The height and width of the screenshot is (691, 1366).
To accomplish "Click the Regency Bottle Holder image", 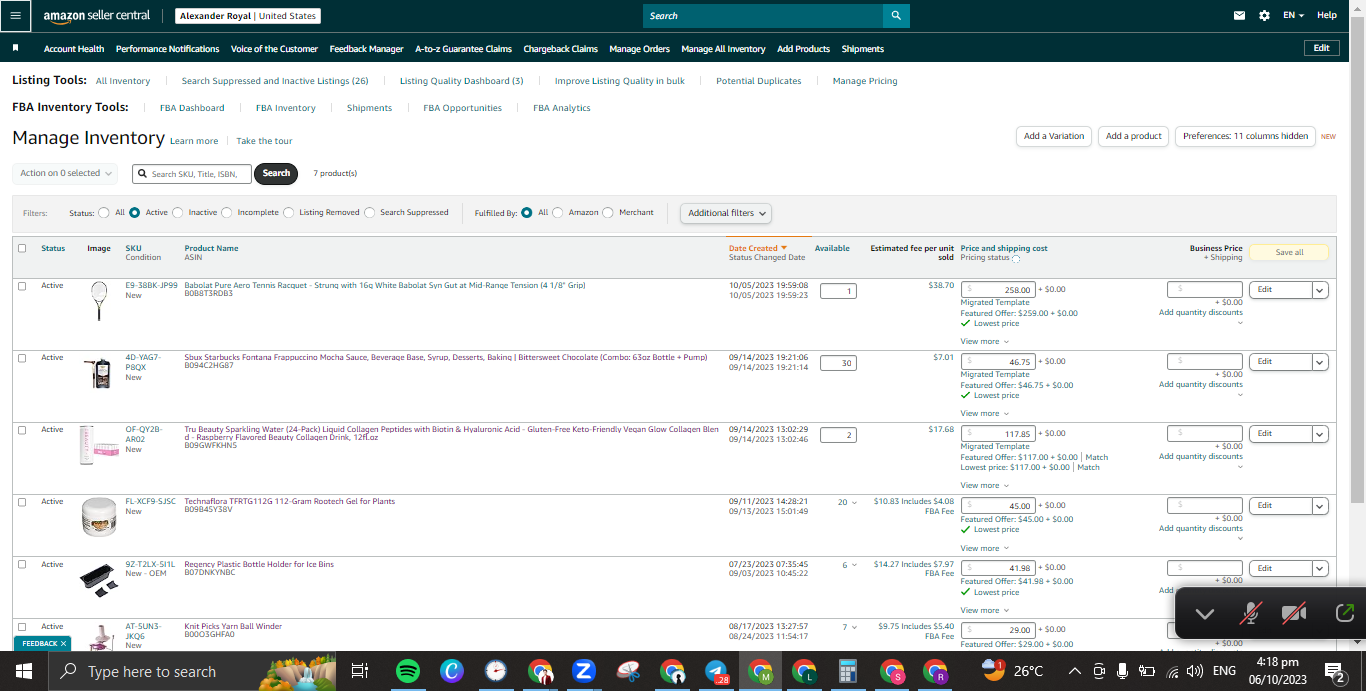I will [x=99, y=580].
